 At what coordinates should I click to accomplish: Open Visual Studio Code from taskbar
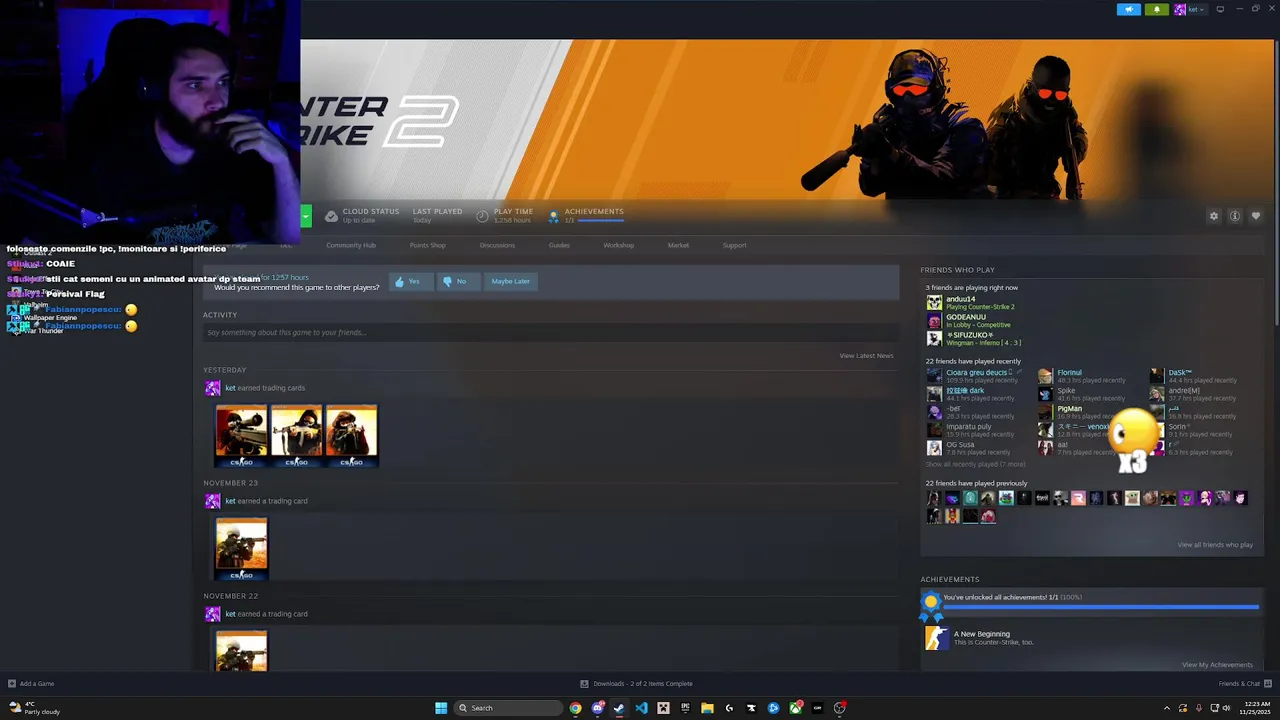point(641,708)
